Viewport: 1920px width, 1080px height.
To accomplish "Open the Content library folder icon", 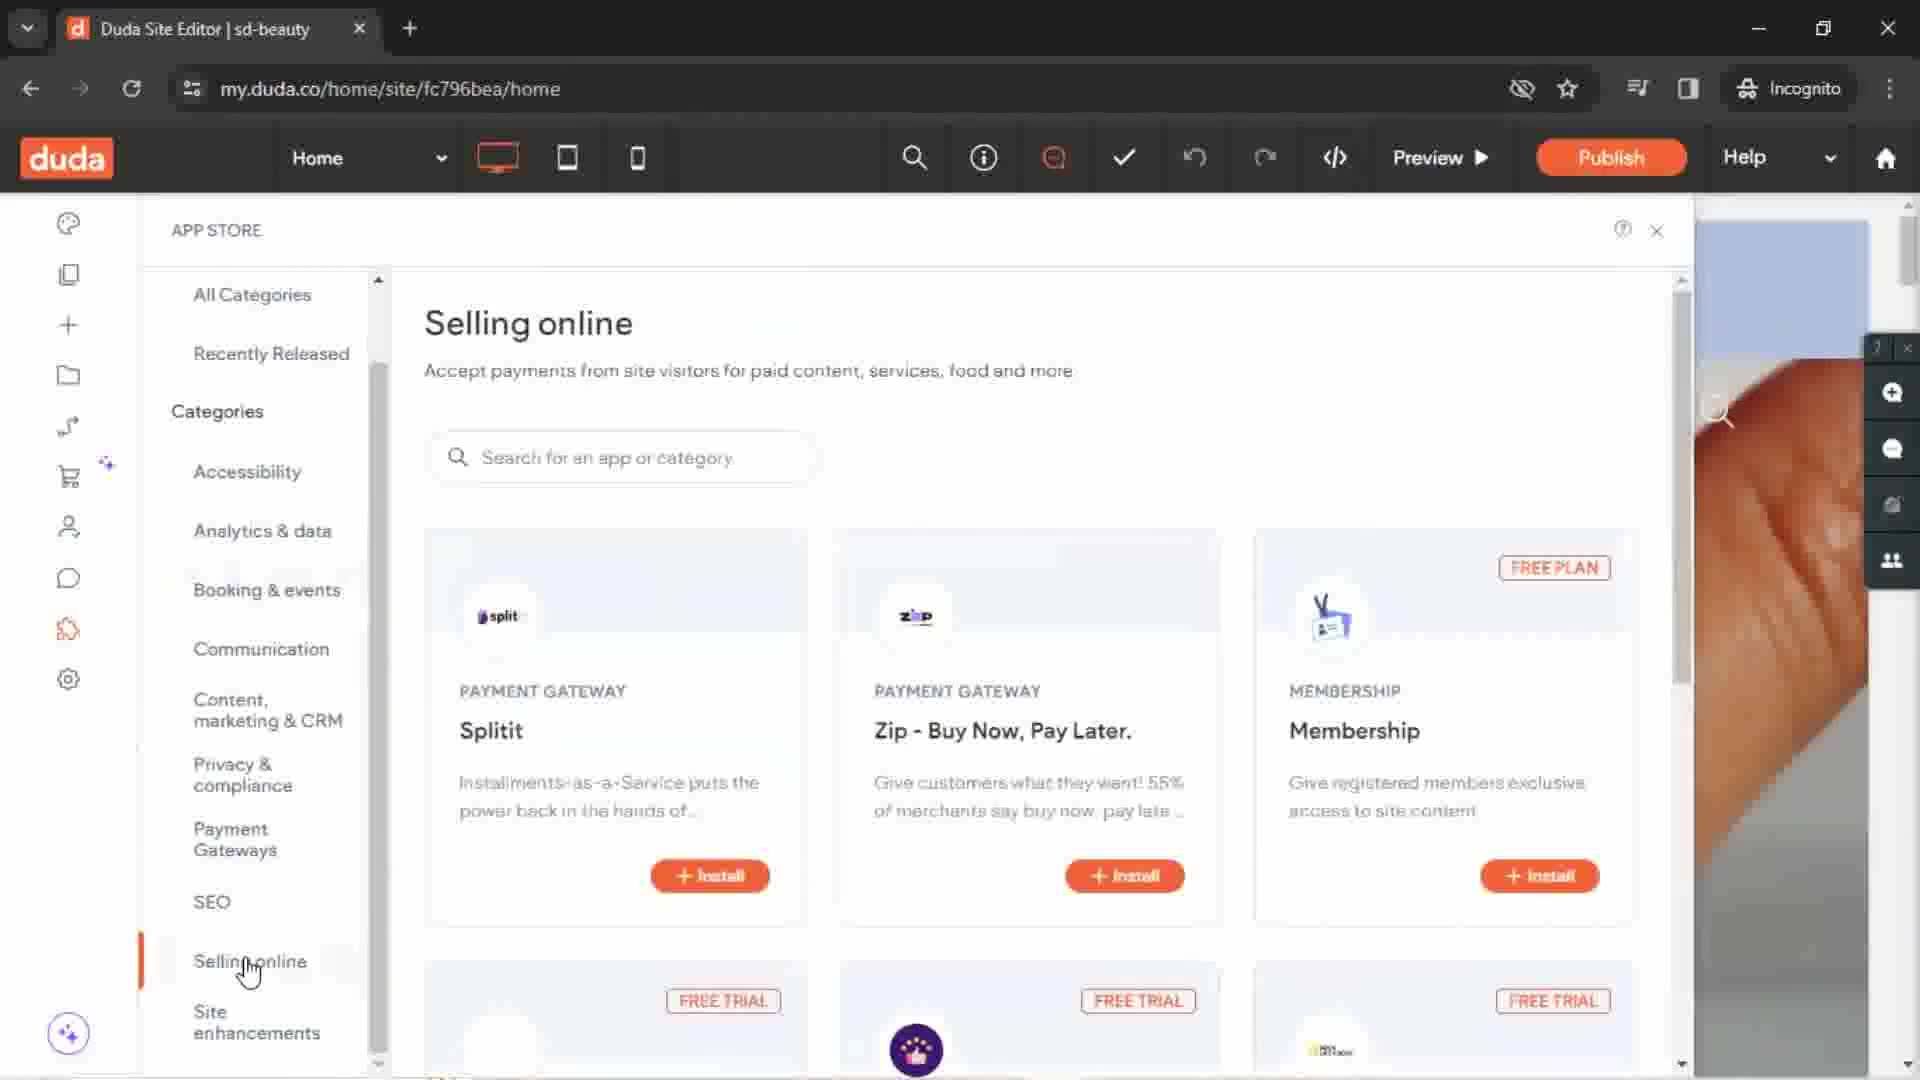I will pos(68,376).
